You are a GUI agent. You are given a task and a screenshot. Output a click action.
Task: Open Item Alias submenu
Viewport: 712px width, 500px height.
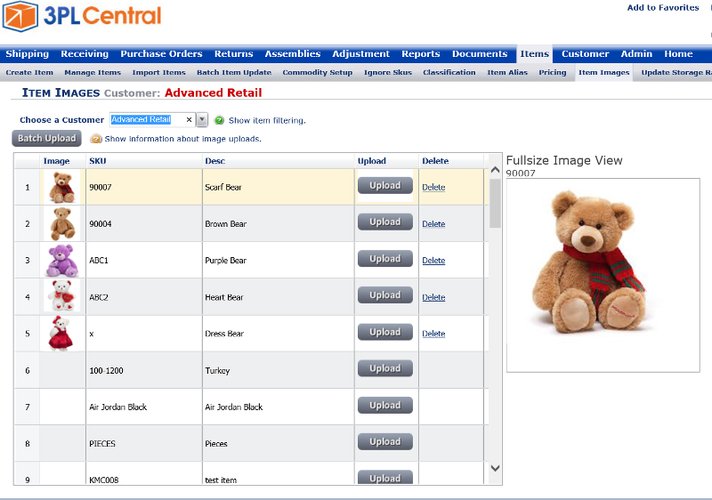pos(507,72)
